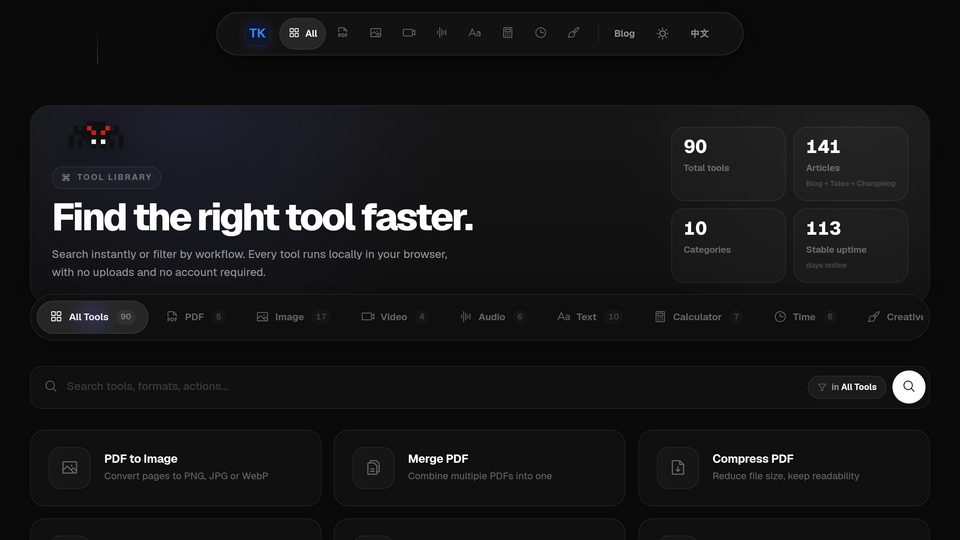Click the pixel spider mascot image

pyautogui.click(x=96, y=136)
